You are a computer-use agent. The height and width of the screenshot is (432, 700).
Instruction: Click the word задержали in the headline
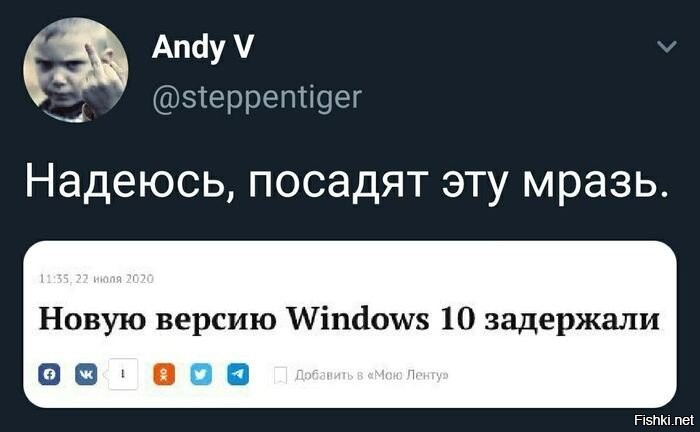[572, 321]
